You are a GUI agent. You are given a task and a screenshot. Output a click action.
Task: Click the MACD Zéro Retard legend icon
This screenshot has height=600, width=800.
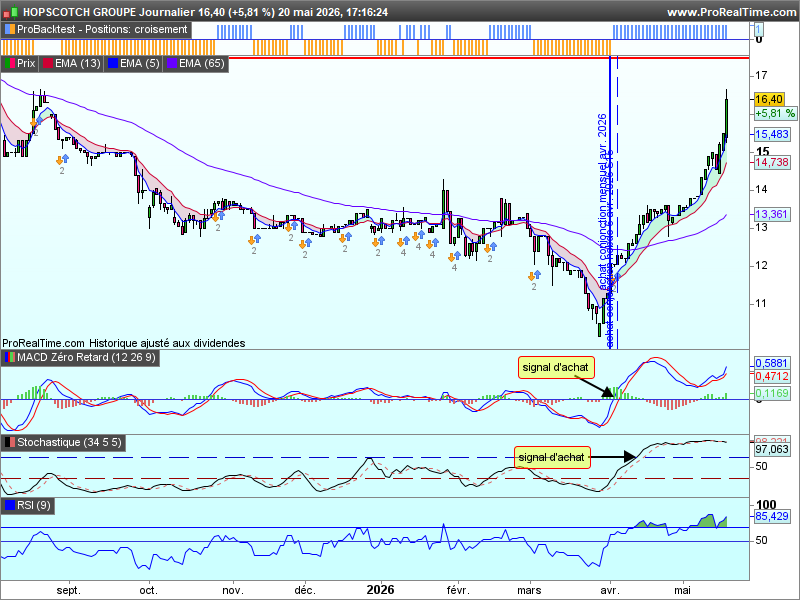[x=10, y=357]
